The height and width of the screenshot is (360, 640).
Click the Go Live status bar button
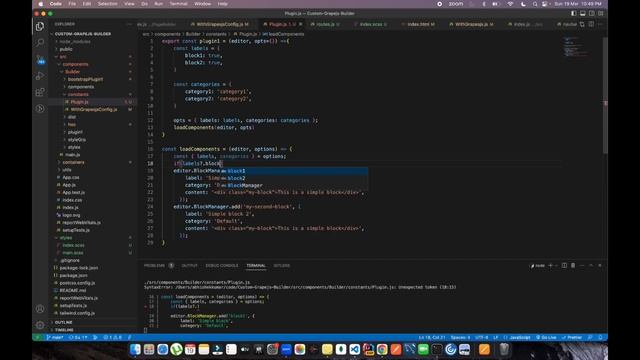point(546,338)
